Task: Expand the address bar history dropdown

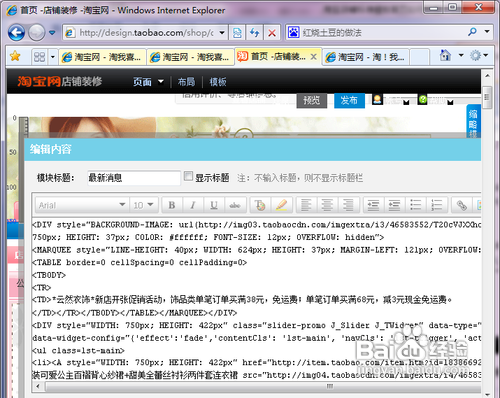Action: [x=222, y=33]
